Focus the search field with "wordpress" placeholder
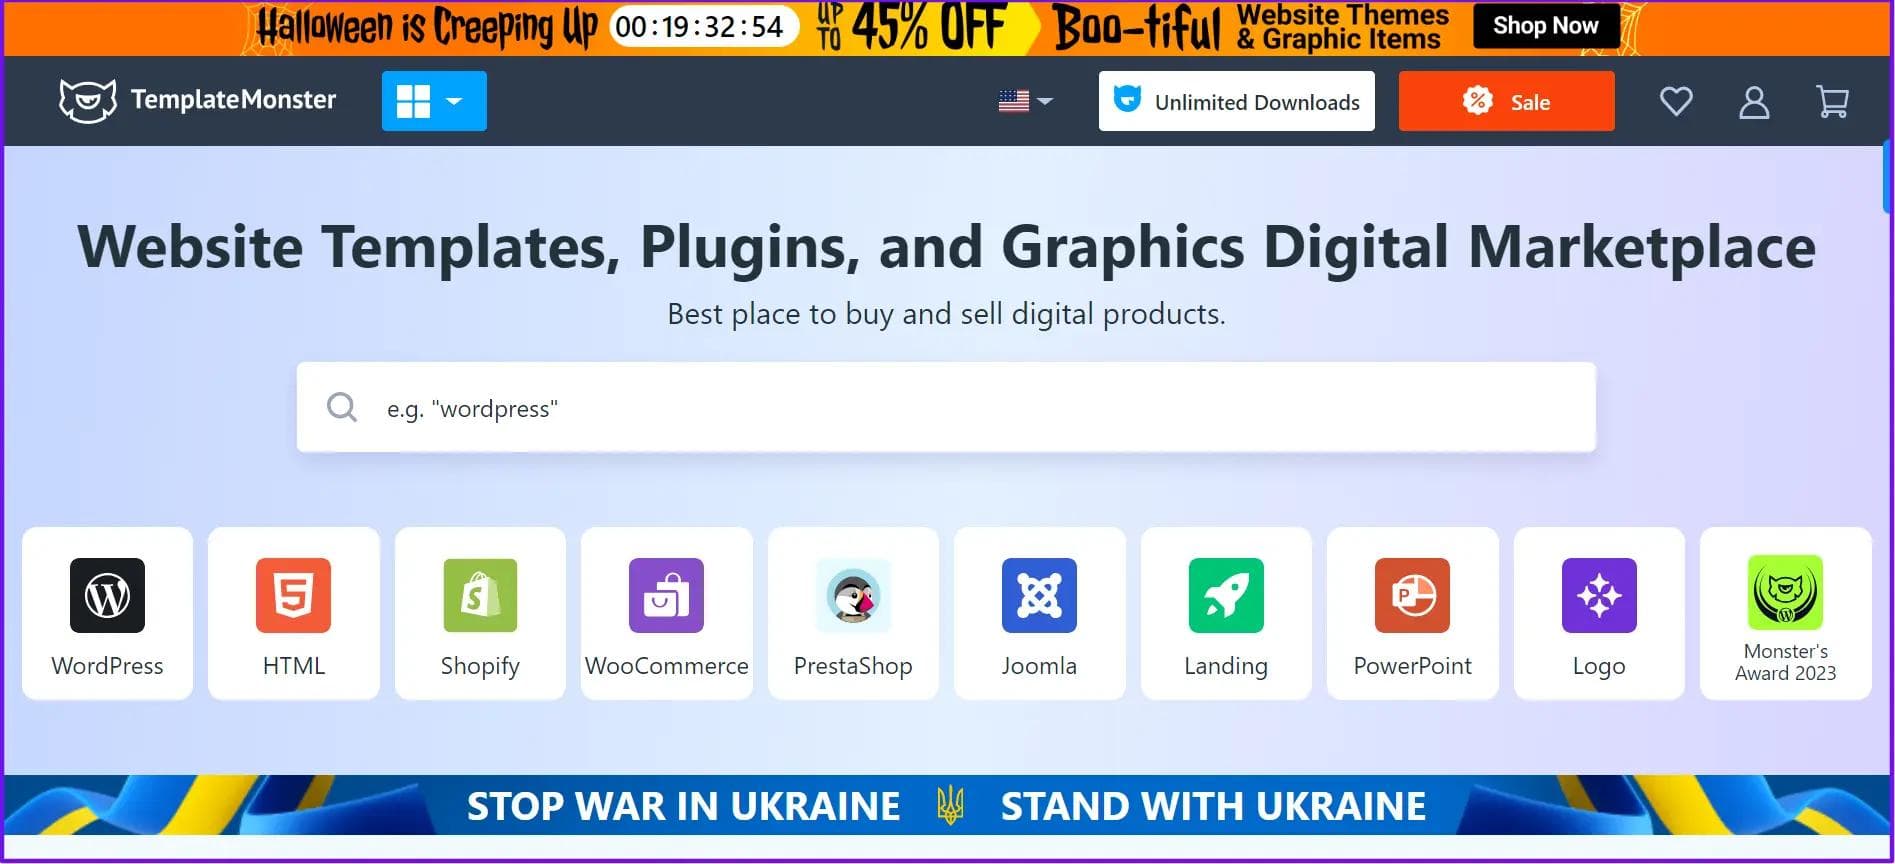 click(945, 408)
